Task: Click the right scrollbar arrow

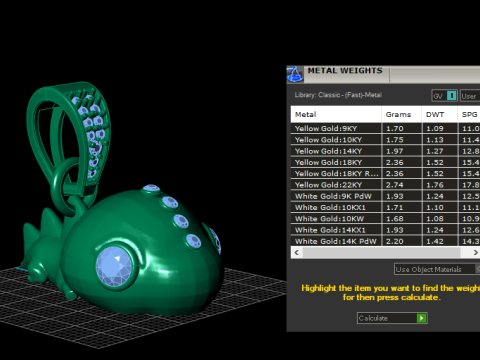Action: (475, 252)
